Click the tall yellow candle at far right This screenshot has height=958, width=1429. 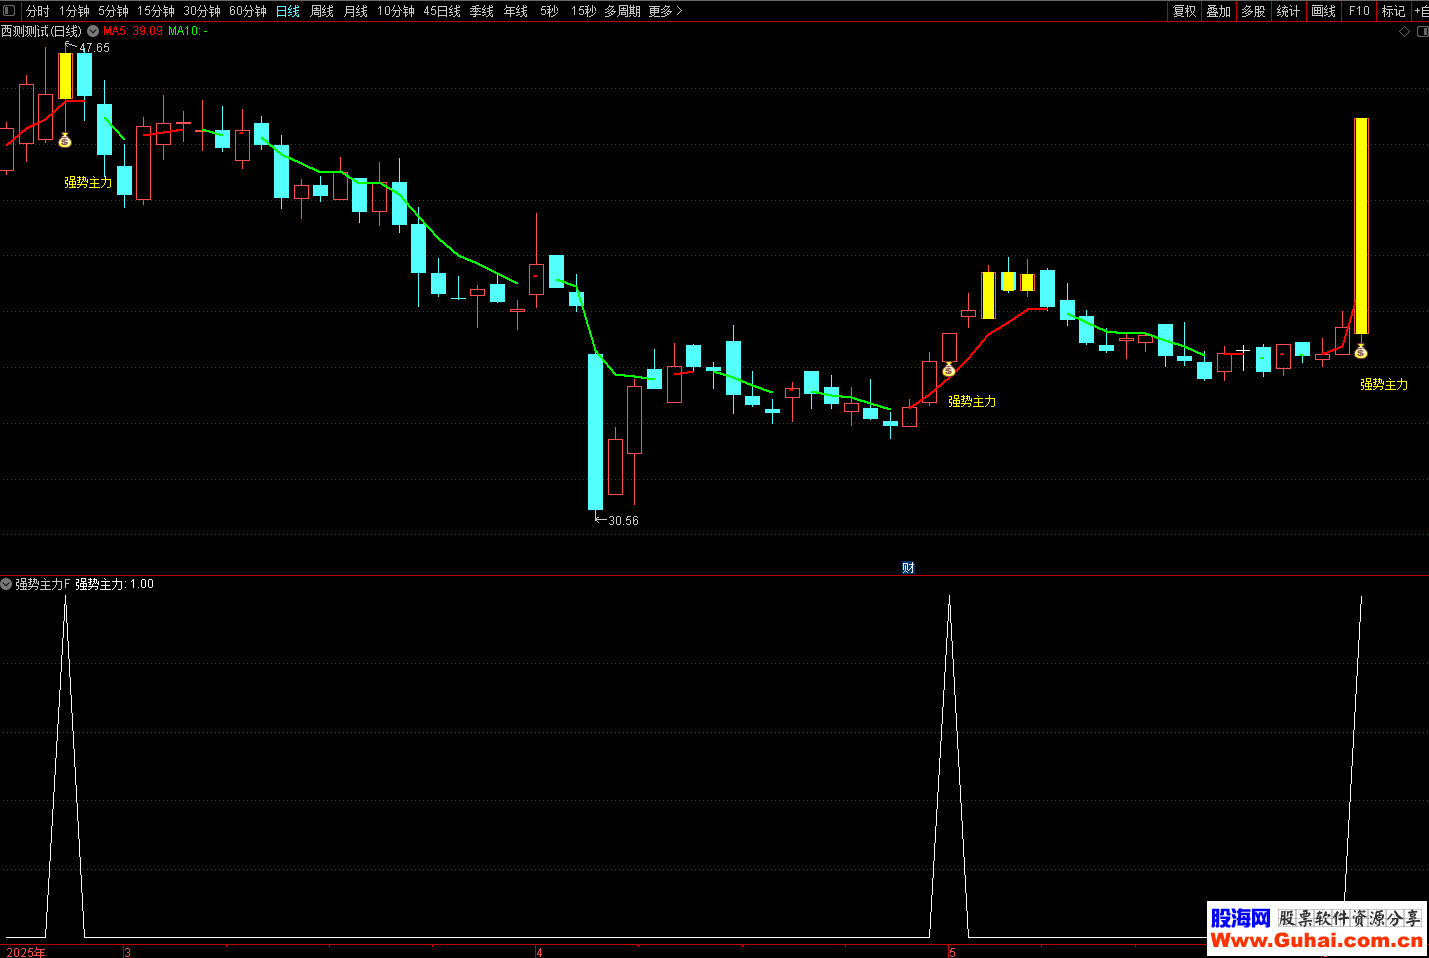[1361, 226]
